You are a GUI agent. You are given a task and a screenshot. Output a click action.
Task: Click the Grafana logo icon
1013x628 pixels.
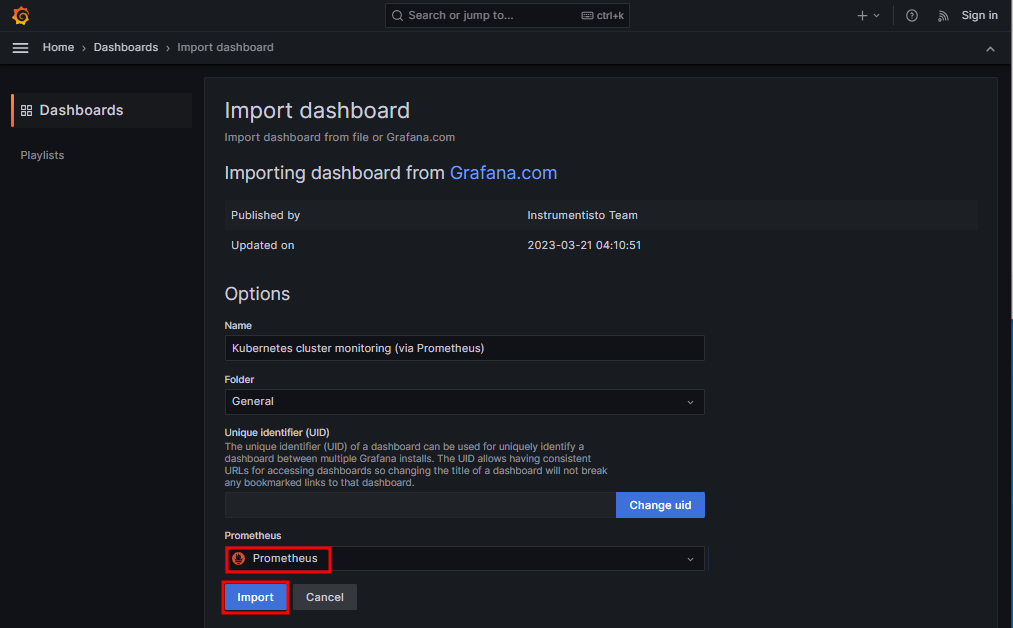tap(21, 16)
